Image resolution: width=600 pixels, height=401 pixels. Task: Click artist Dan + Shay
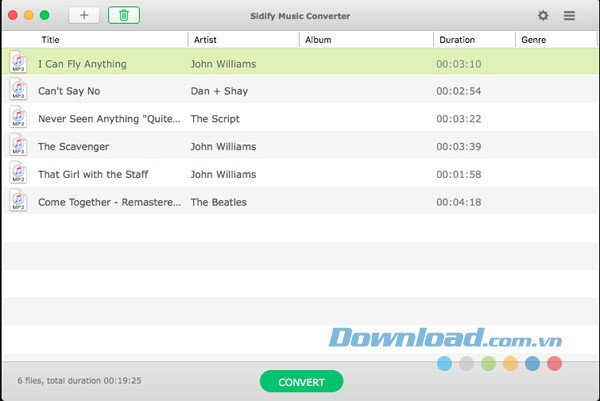(219, 91)
